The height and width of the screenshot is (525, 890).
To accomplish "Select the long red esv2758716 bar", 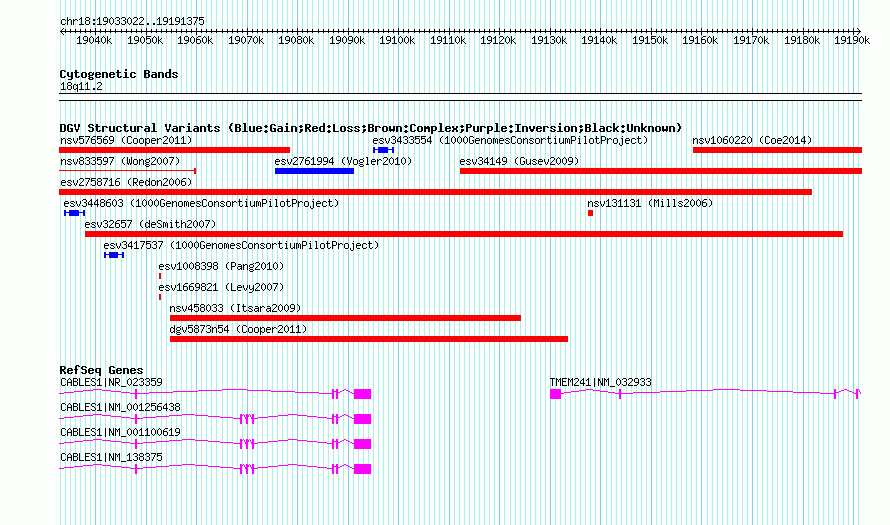I will pyautogui.click(x=435, y=192).
